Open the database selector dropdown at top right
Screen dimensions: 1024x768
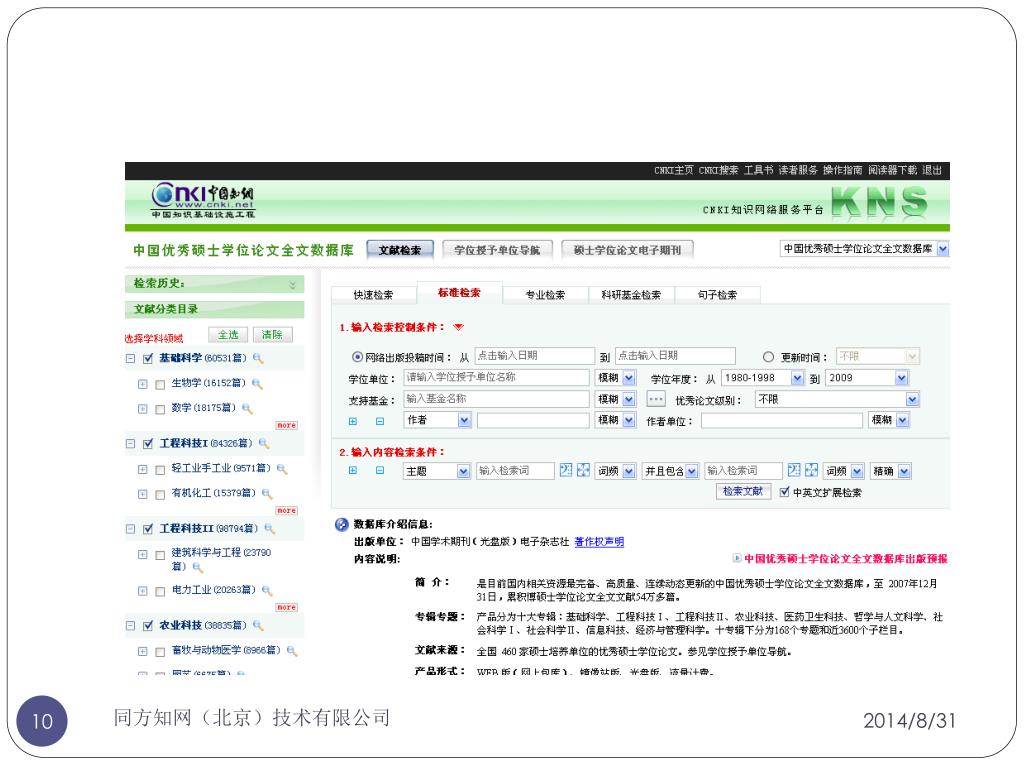point(942,249)
